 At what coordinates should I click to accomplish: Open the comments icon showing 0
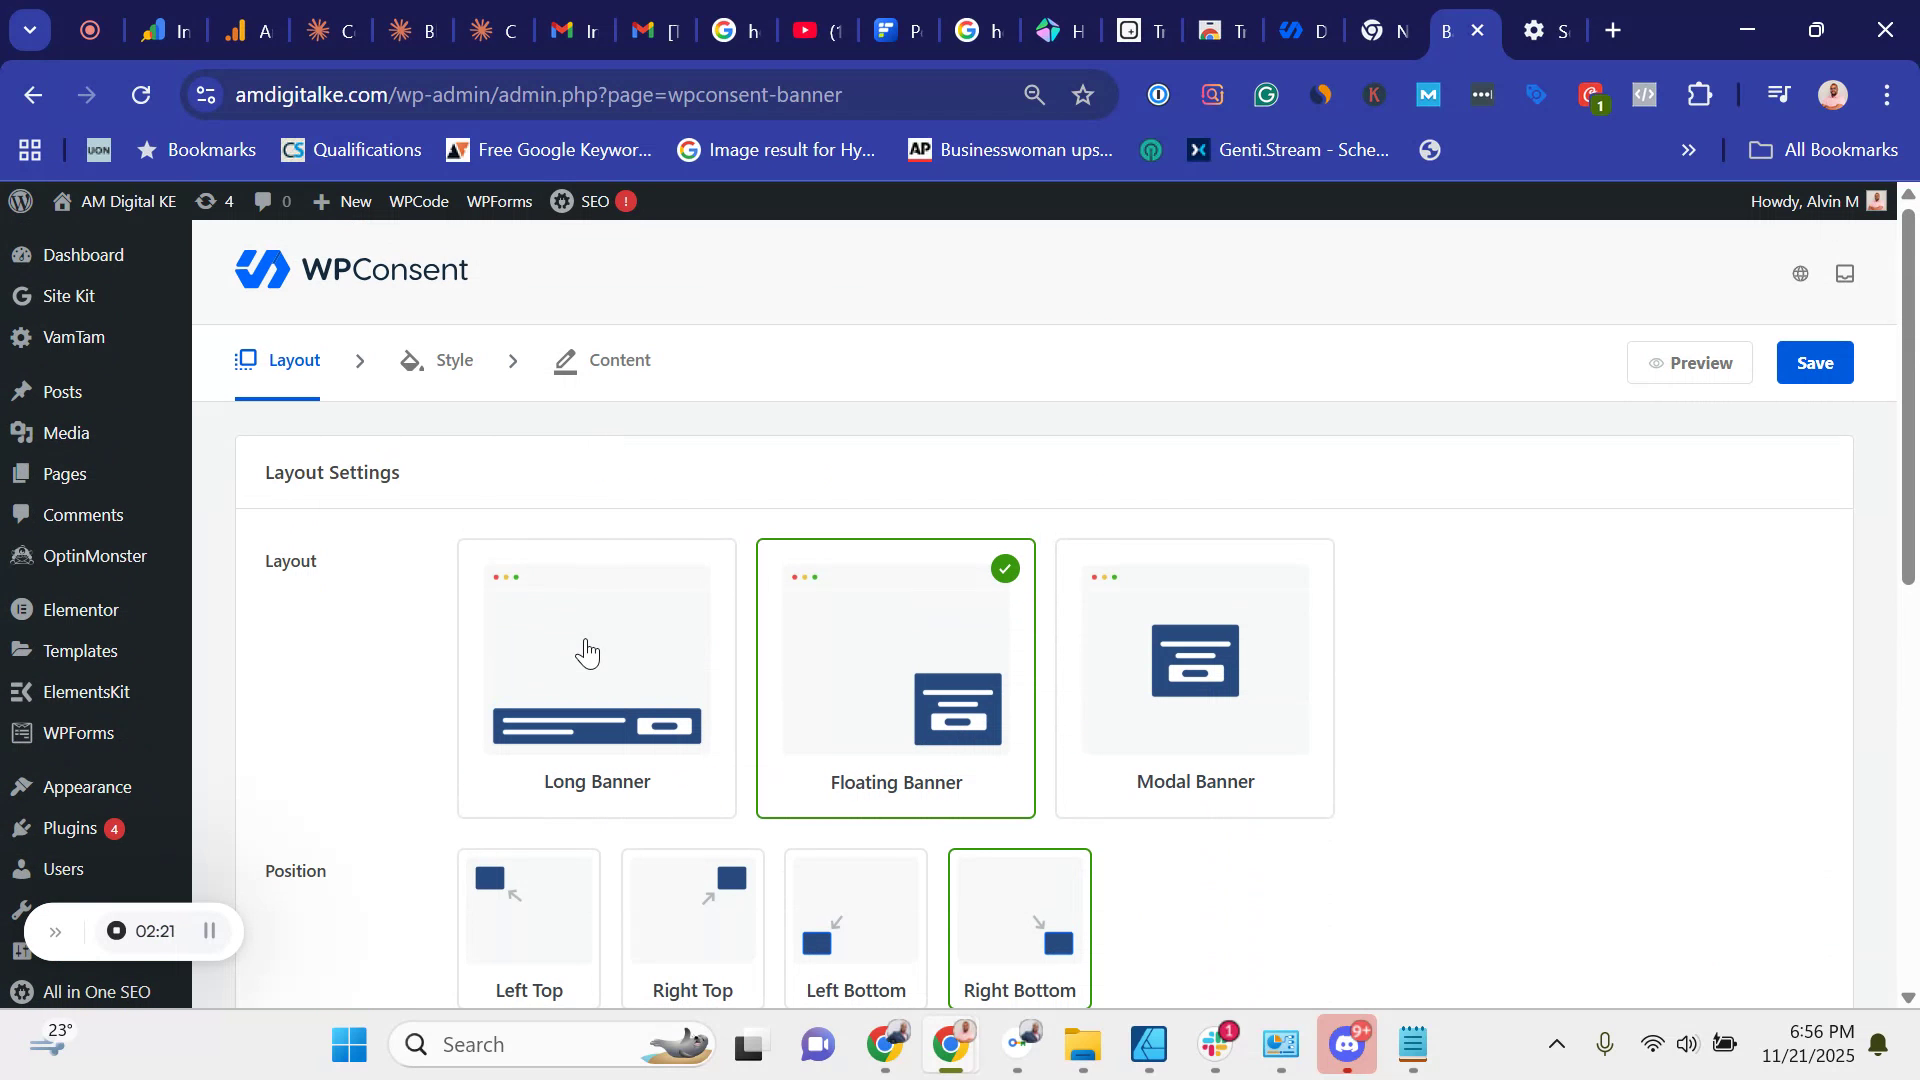271,201
